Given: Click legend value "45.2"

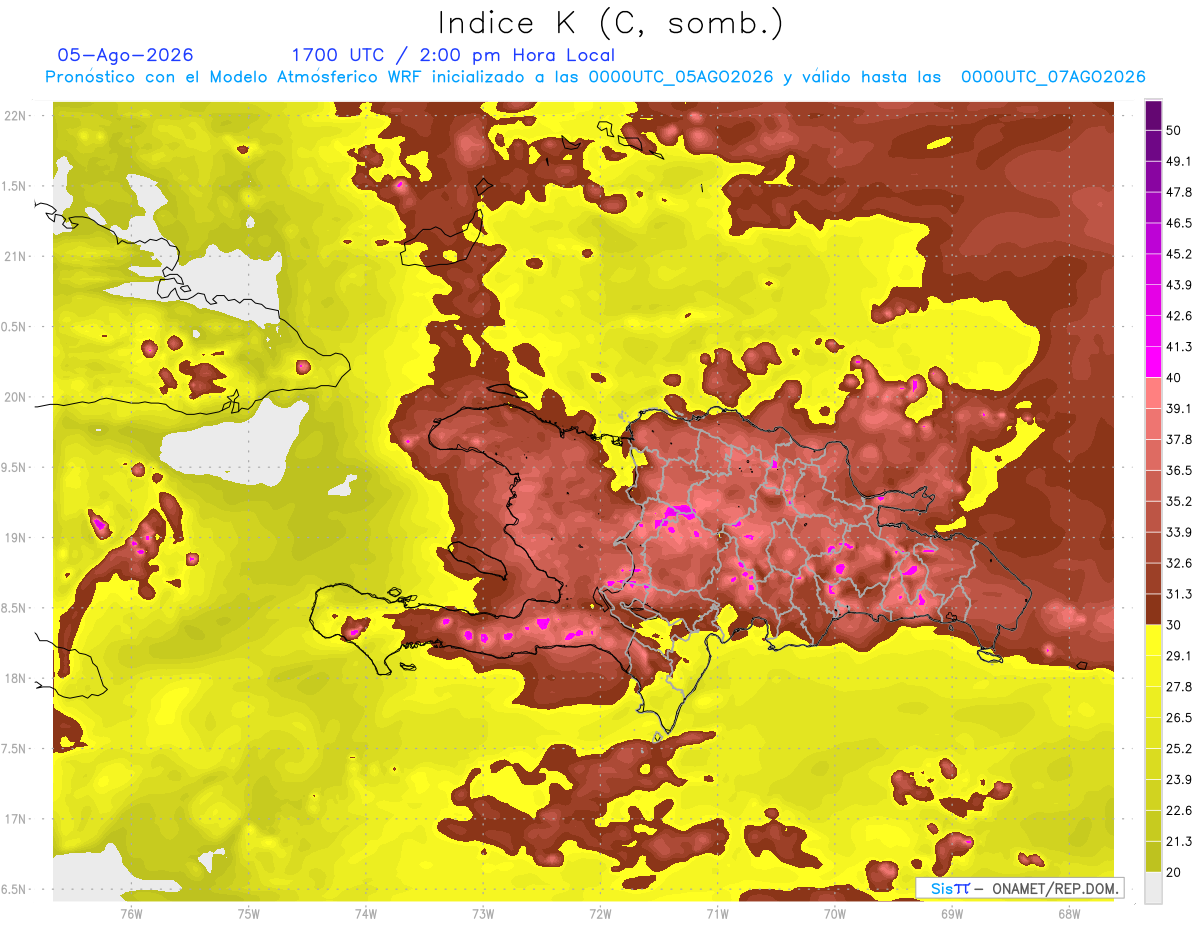Looking at the screenshot, I should point(1178,254).
